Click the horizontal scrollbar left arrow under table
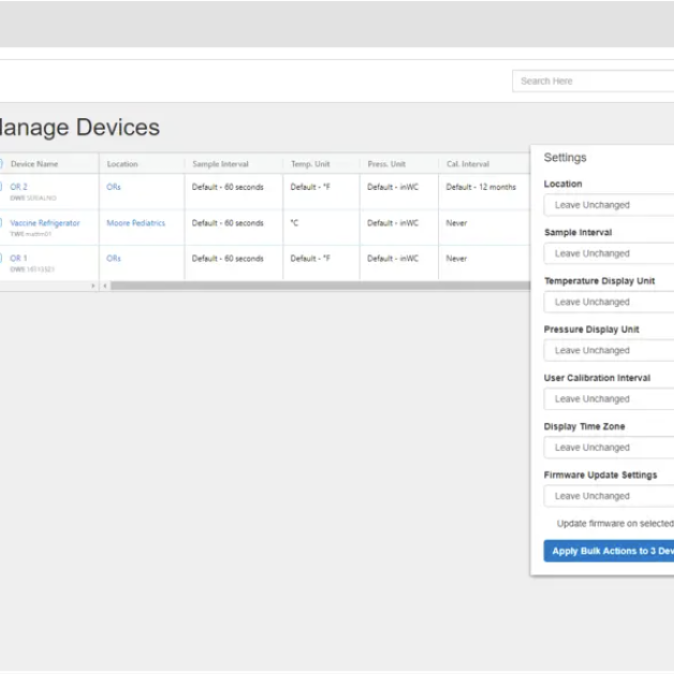The height and width of the screenshot is (674, 674). click(105, 286)
